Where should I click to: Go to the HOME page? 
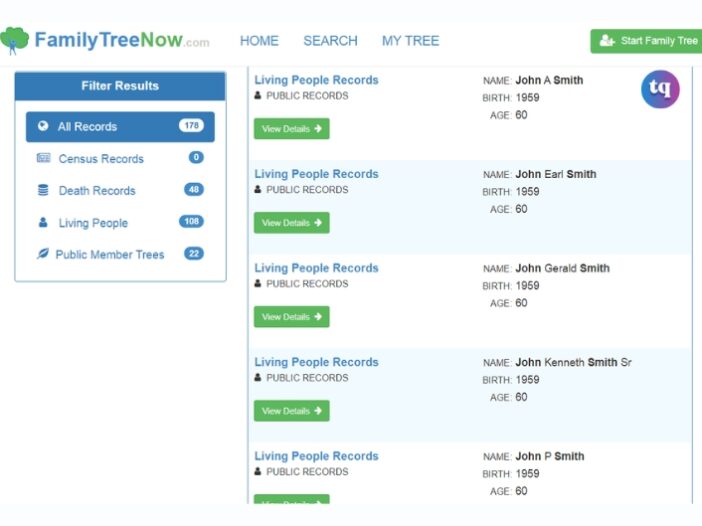pyautogui.click(x=259, y=41)
